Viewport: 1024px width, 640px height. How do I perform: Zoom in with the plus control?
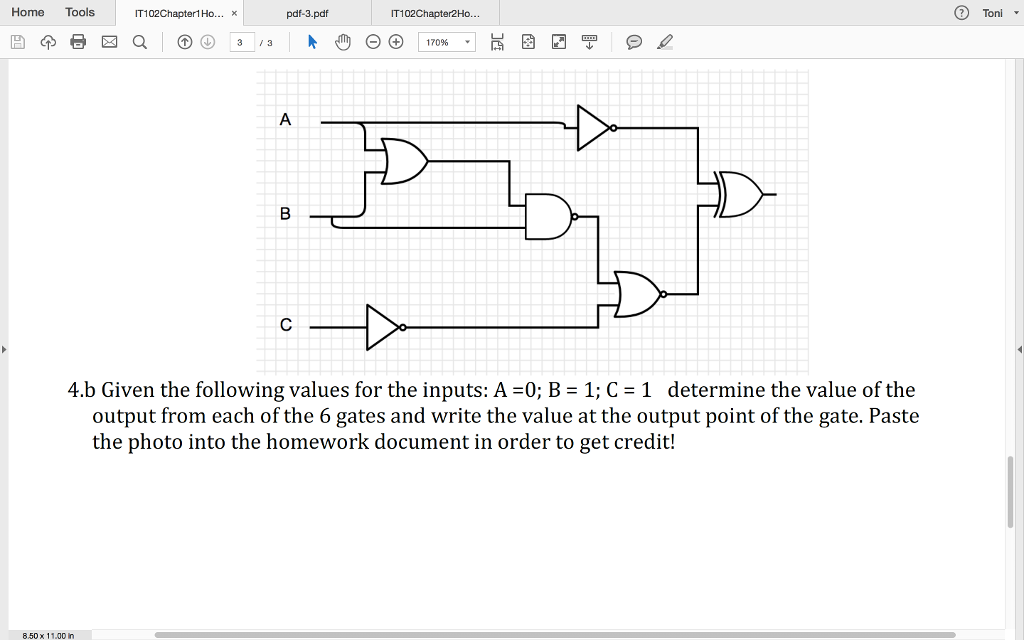pyautogui.click(x=395, y=41)
